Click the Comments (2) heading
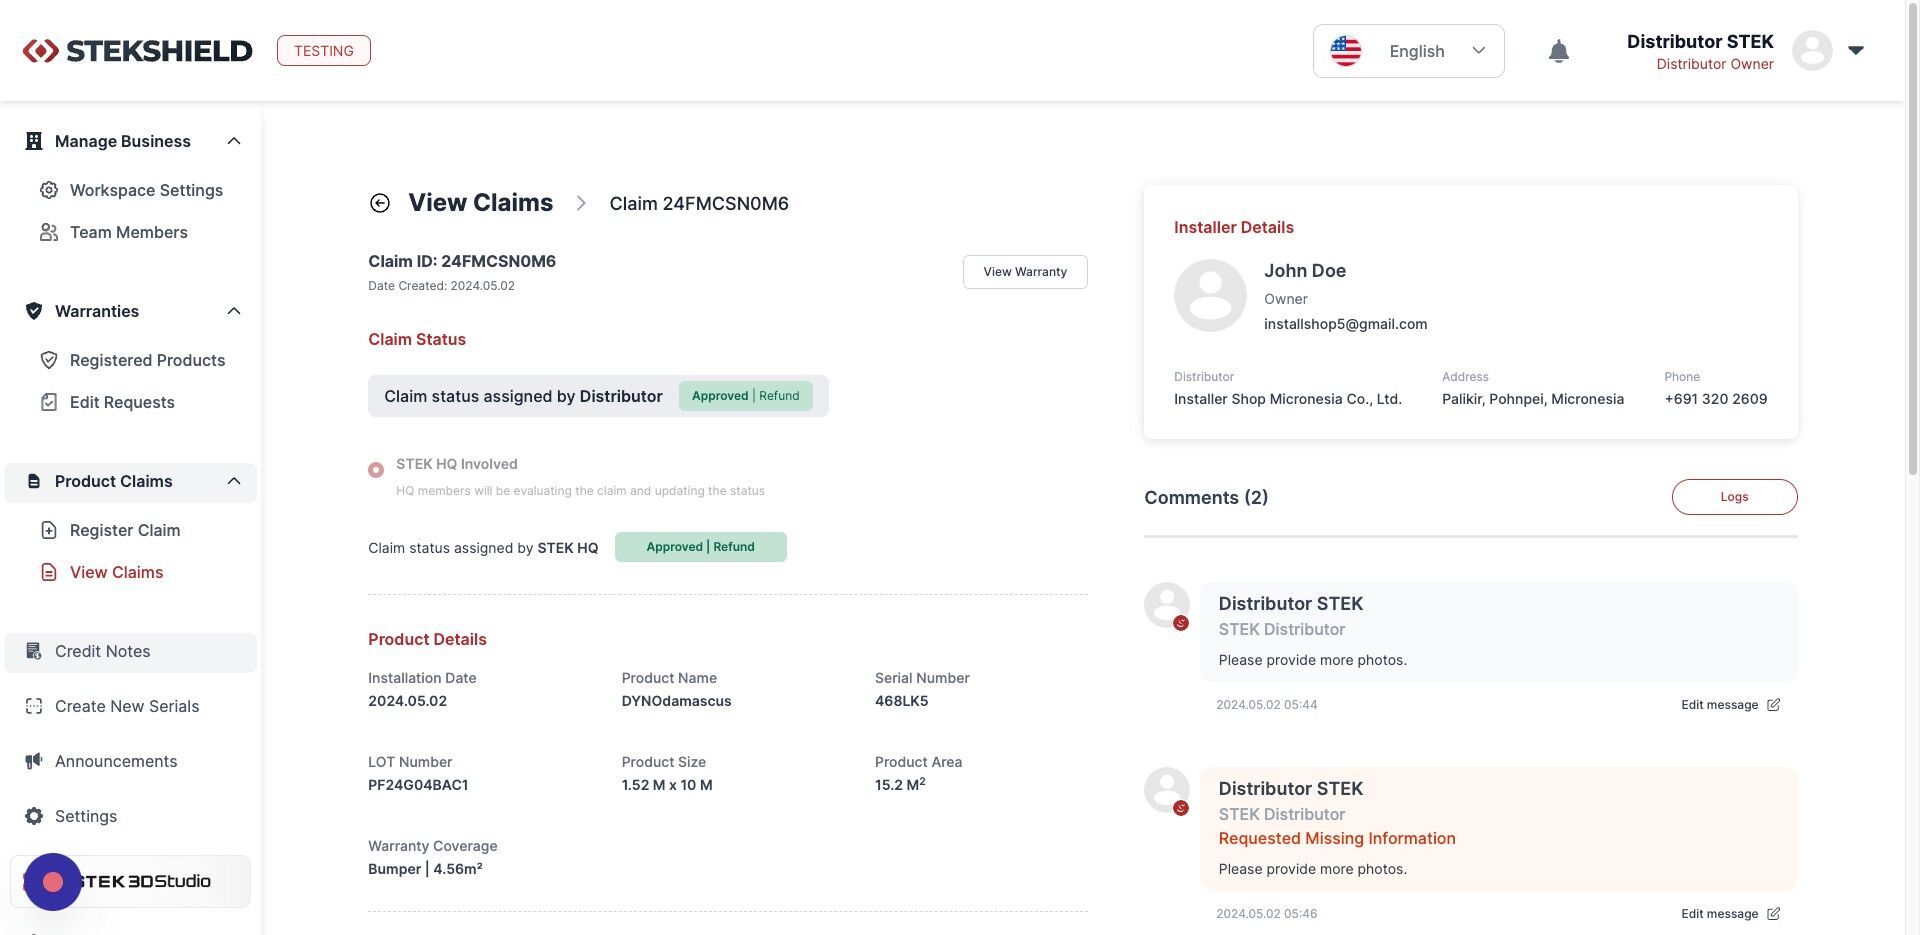 1206,498
